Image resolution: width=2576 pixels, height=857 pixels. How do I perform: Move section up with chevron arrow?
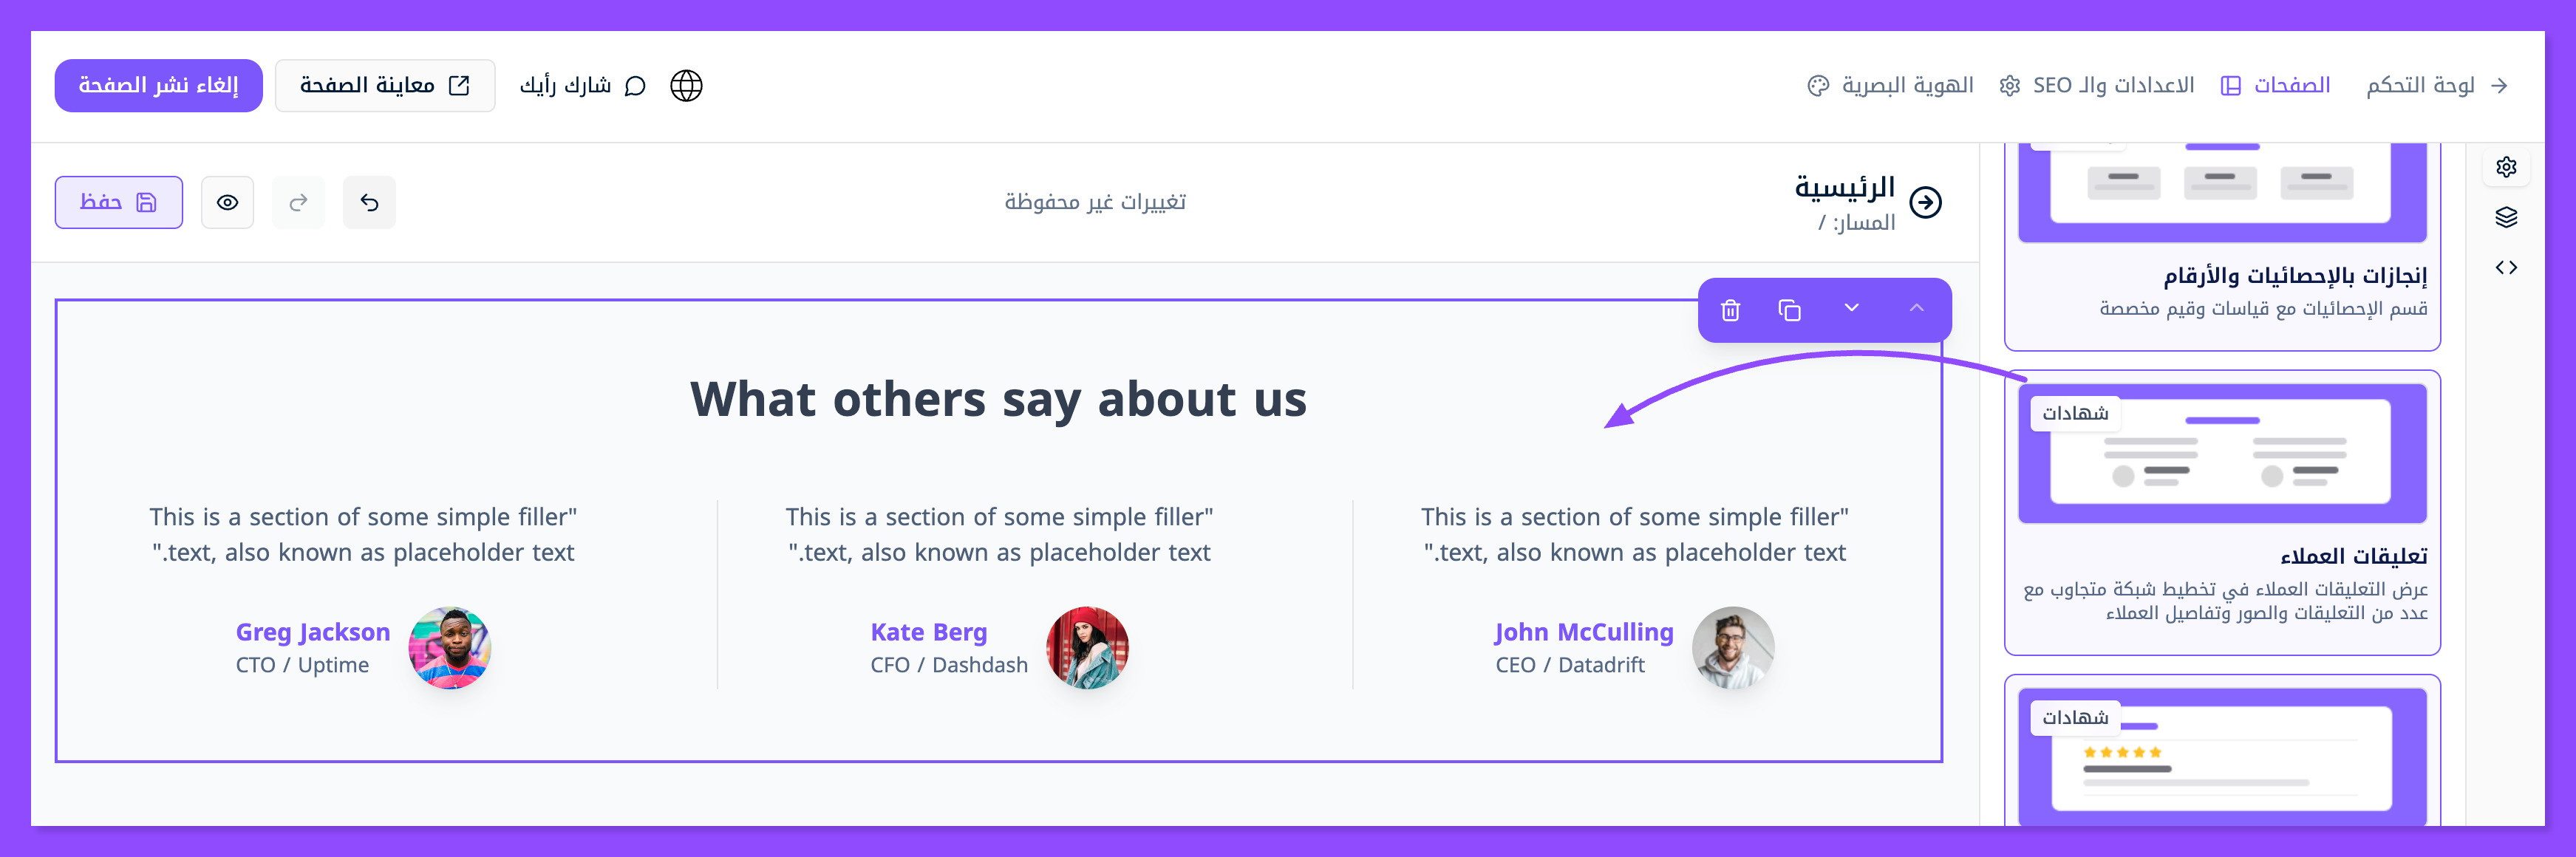pyautogui.click(x=1915, y=308)
